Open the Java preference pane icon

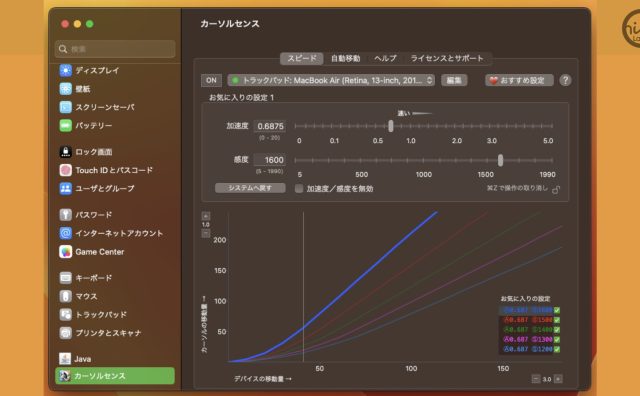coord(65,359)
